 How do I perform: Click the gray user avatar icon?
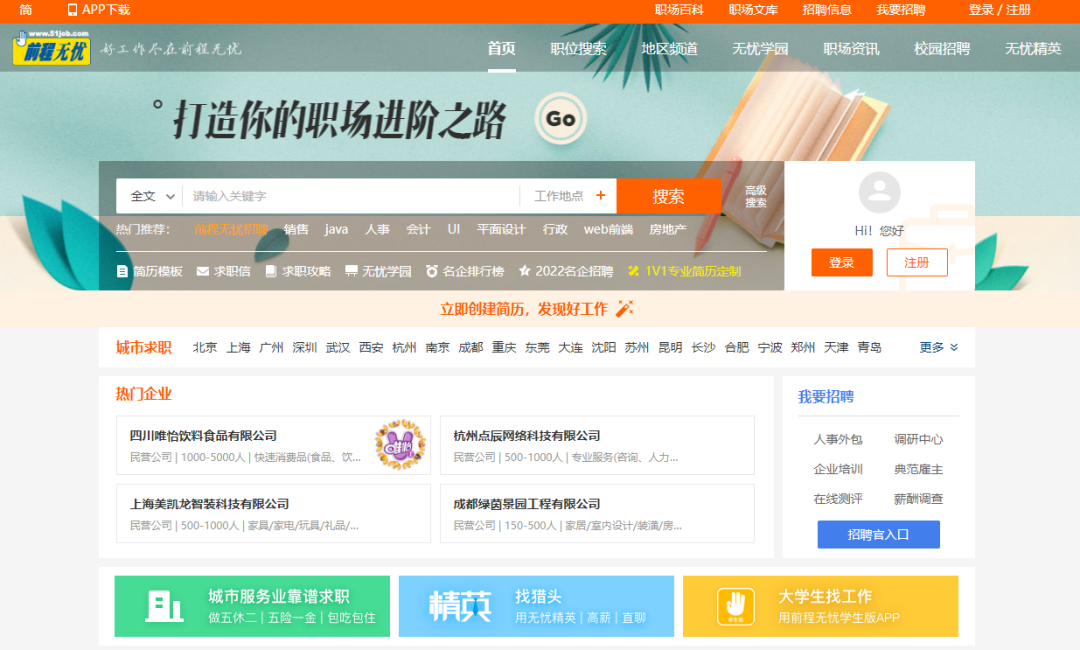880,192
